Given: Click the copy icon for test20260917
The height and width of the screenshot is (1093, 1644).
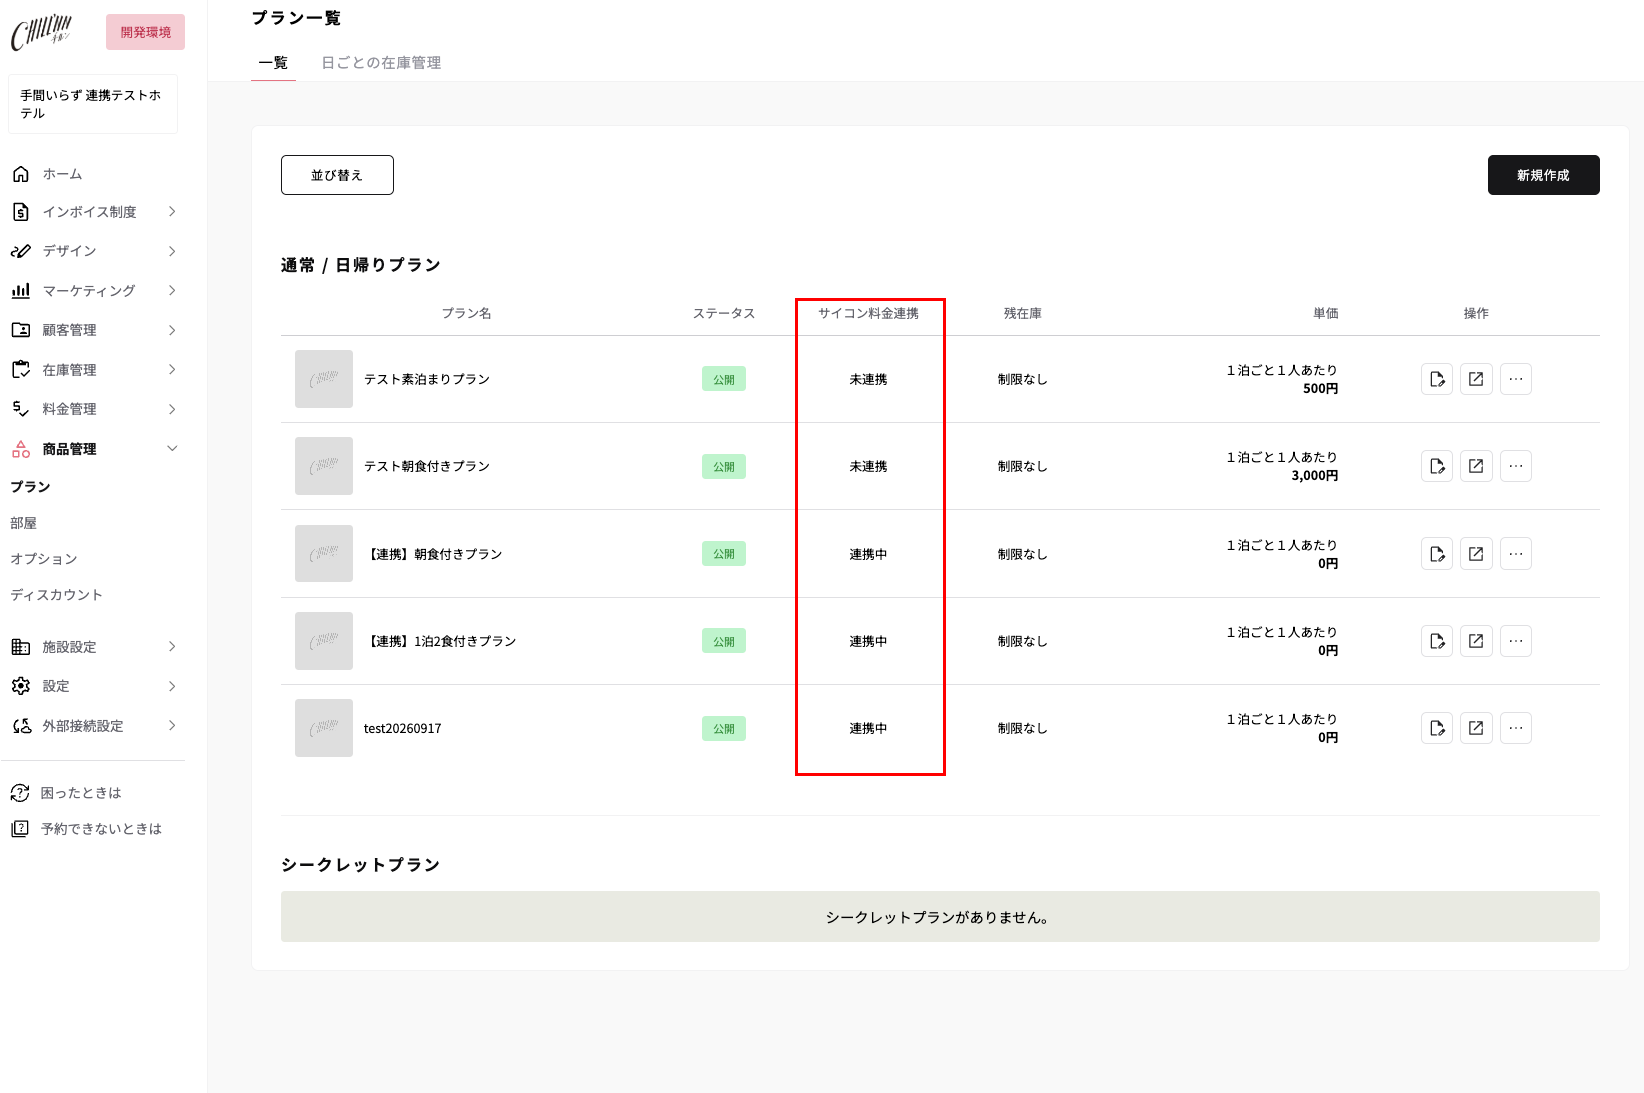Looking at the screenshot, I should tap(1437, 728).
